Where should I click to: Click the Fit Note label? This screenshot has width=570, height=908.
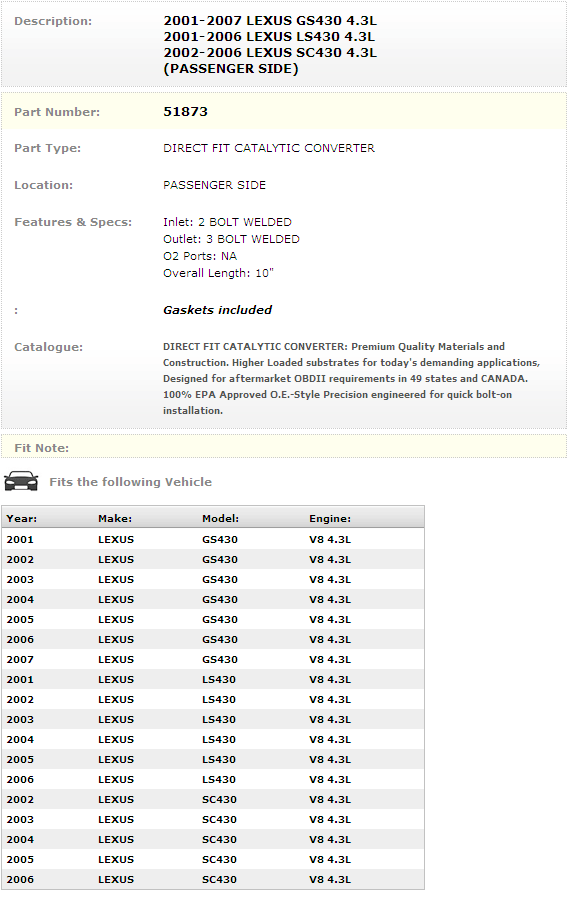pos(42,448)
